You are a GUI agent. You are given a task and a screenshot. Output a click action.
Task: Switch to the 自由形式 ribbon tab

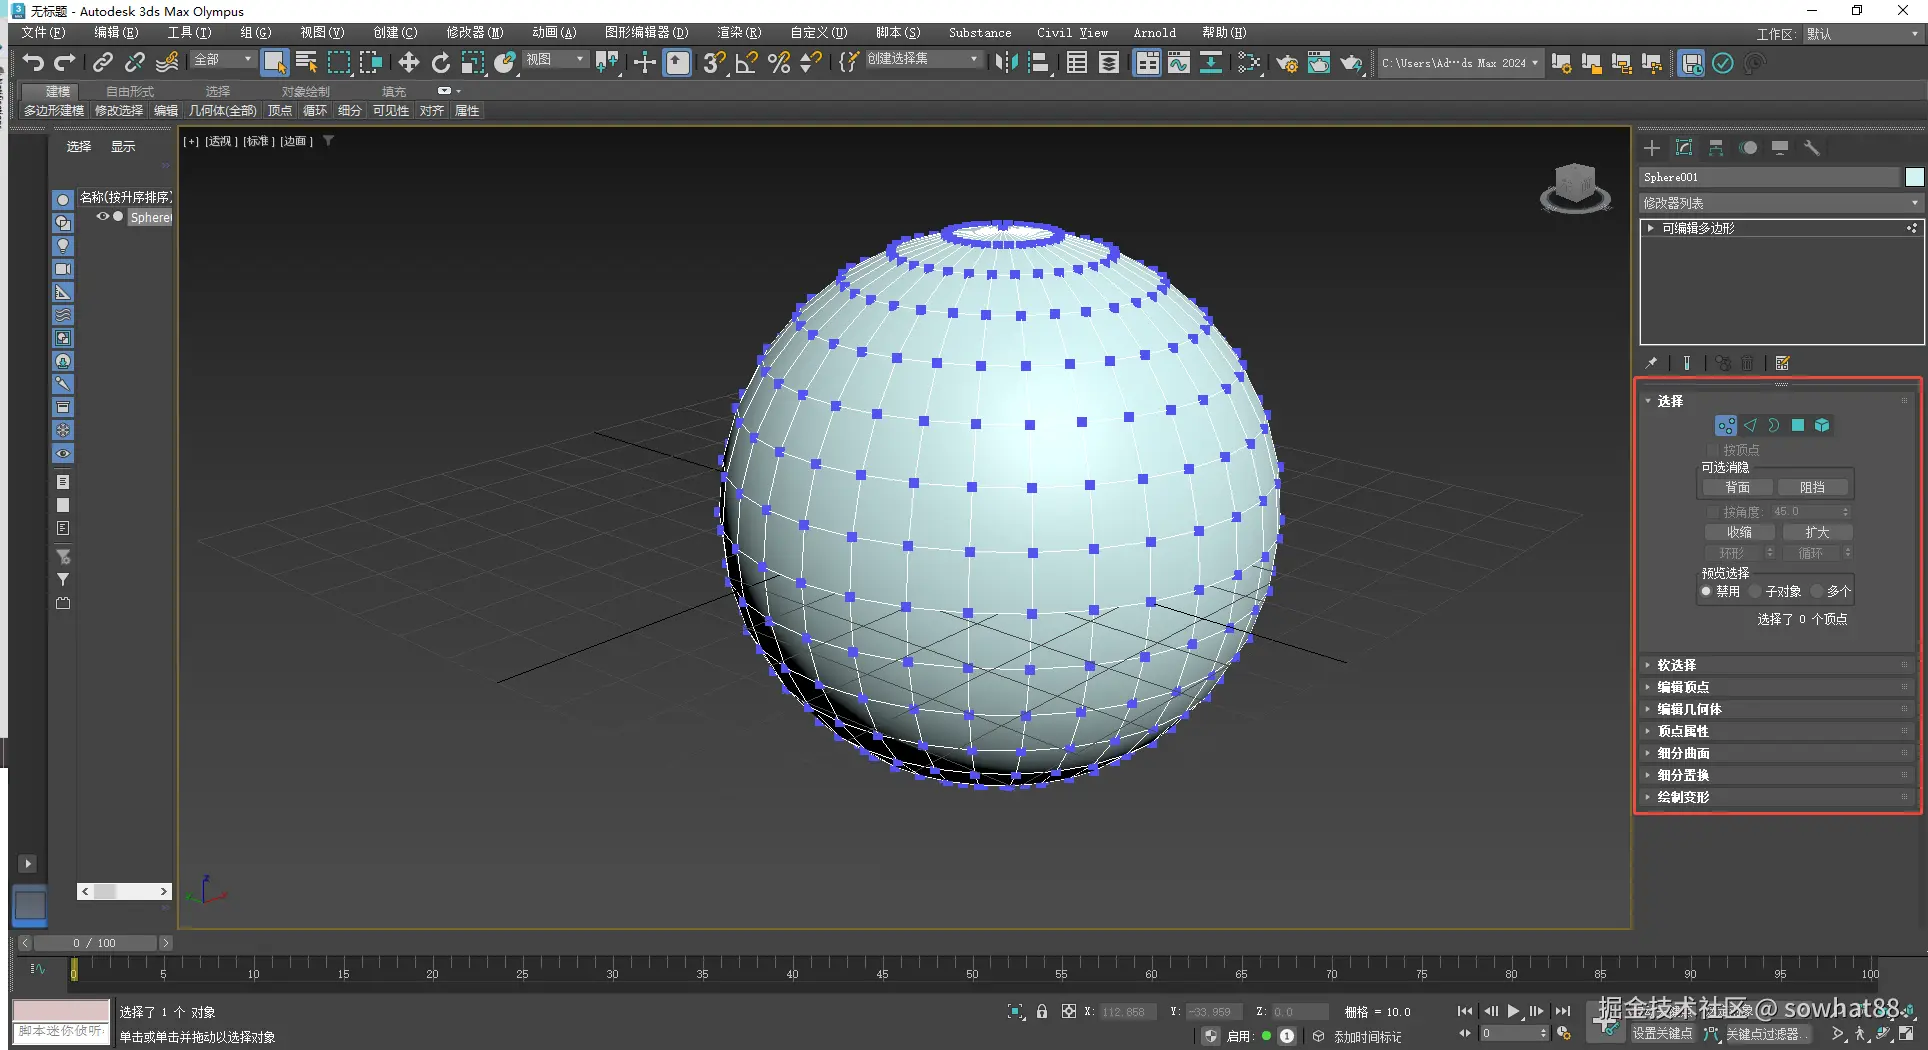(x=130, y=91)
